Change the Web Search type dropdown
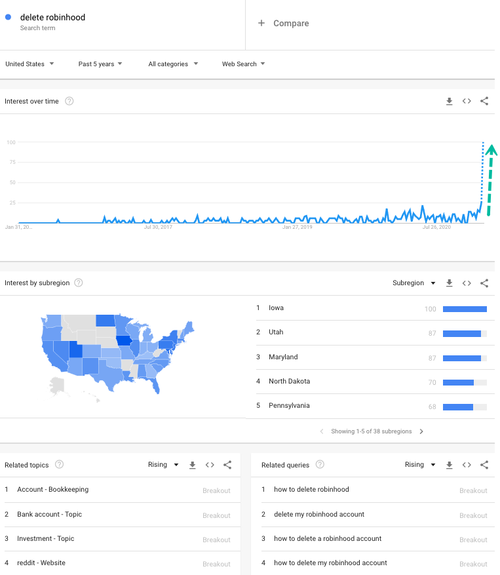Viewport: 500px width, 575px height. pyautogui.click(x=243, y=64)
